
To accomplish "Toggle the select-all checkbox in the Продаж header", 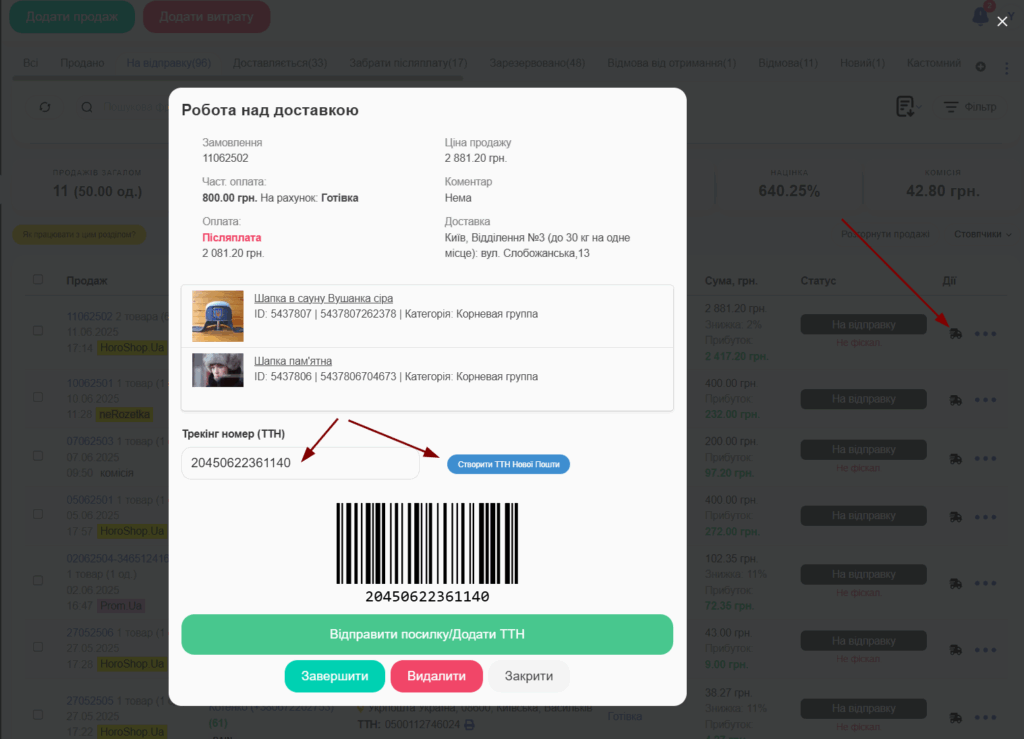I will click(x=38, y=279).
